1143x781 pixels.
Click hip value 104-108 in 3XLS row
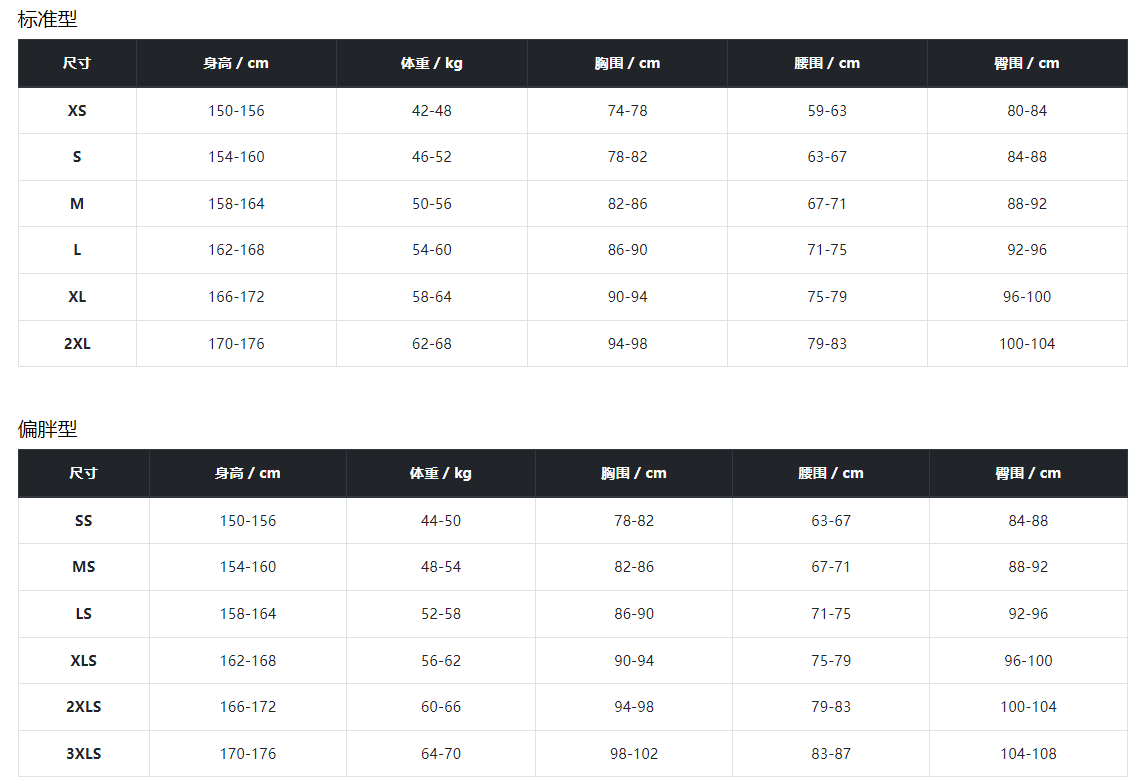(1028, 754)
